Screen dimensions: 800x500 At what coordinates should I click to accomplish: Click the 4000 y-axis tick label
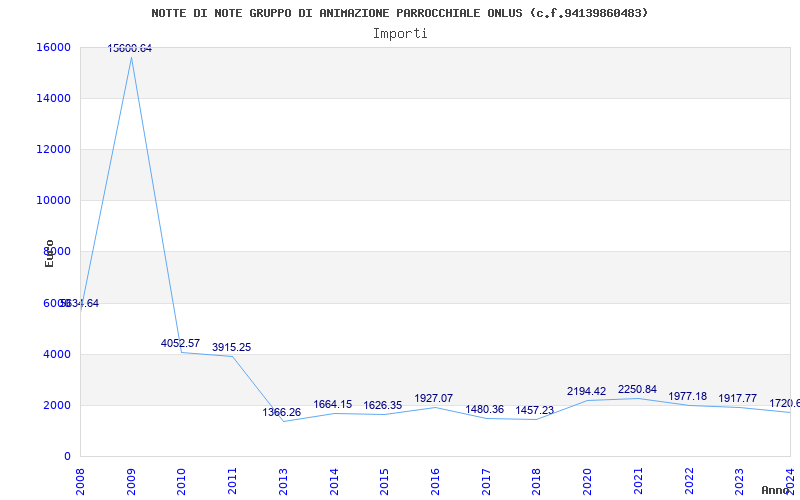click(57, 355)
